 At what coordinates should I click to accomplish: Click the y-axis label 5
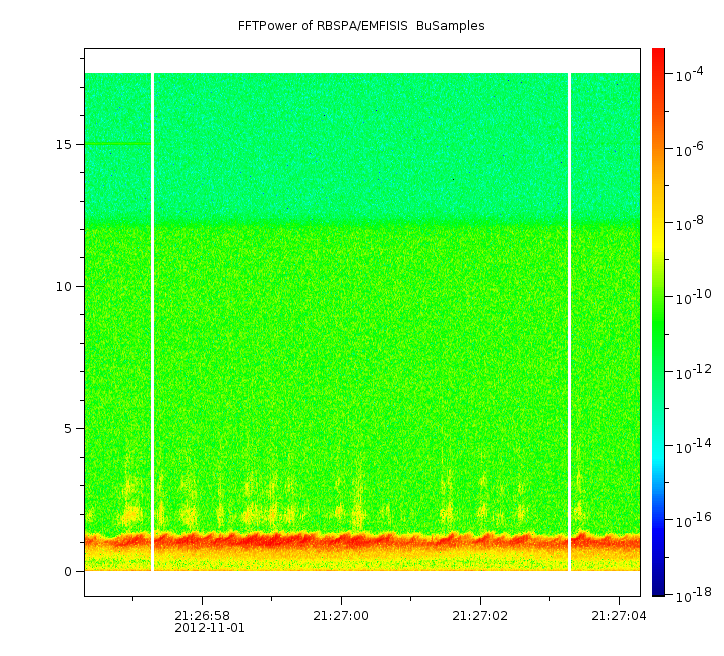(68, 429)
